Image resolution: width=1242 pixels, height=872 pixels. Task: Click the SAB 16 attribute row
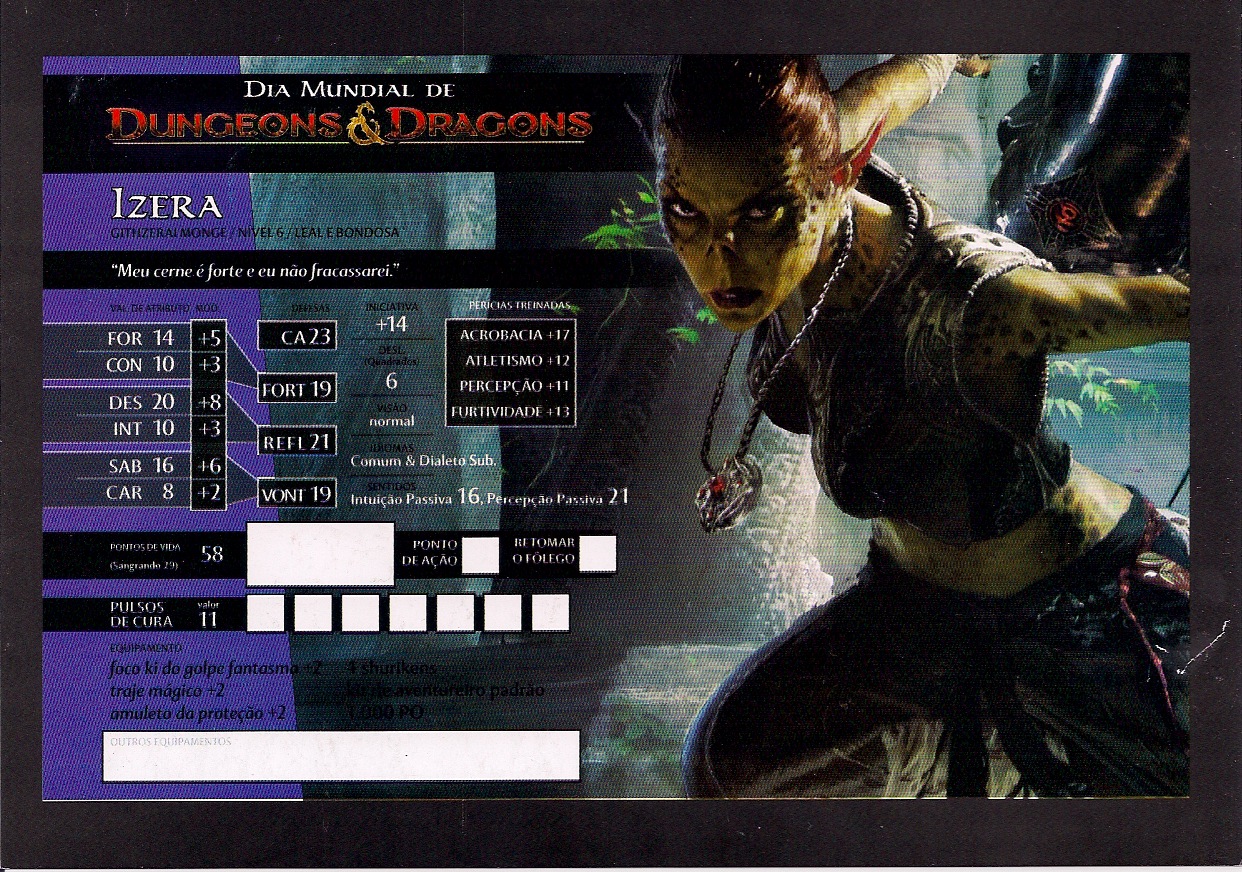click(139, 466)
